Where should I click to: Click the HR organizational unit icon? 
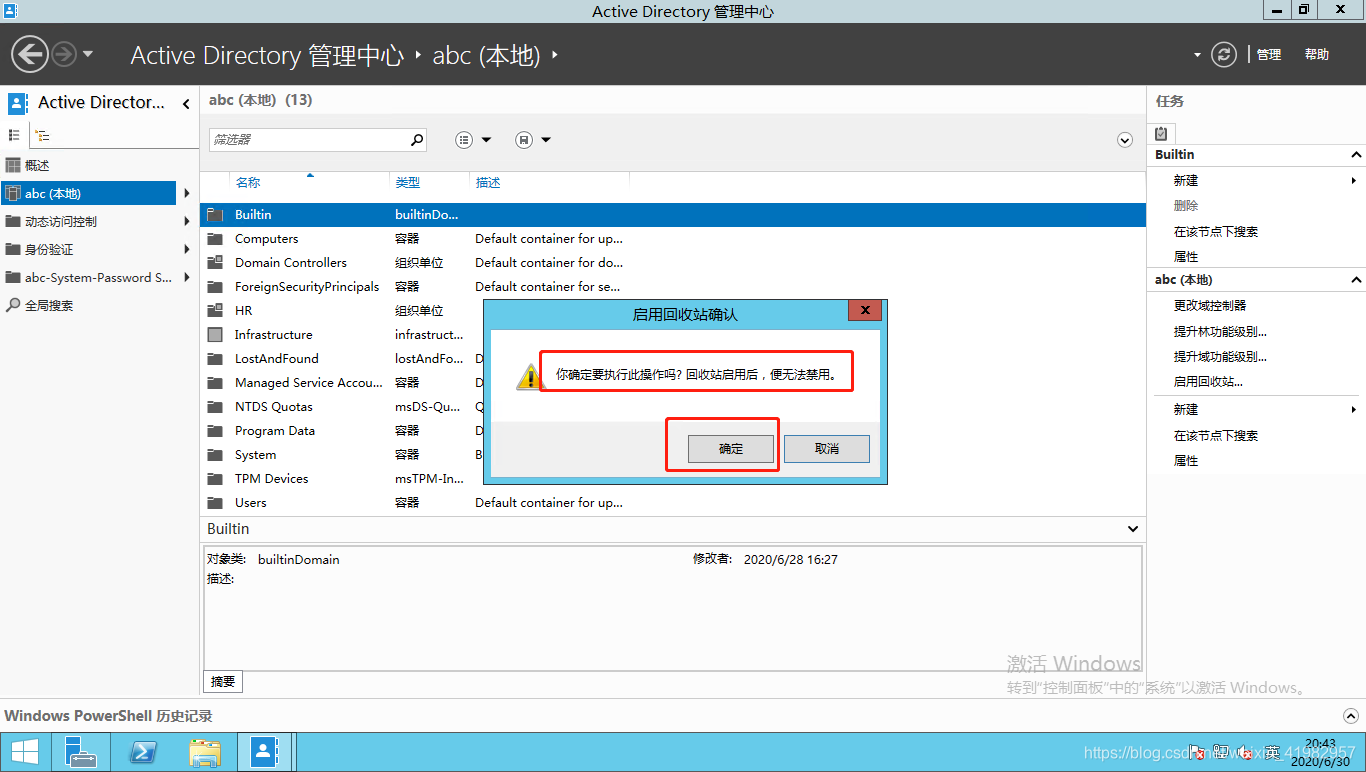pos(215,311)
